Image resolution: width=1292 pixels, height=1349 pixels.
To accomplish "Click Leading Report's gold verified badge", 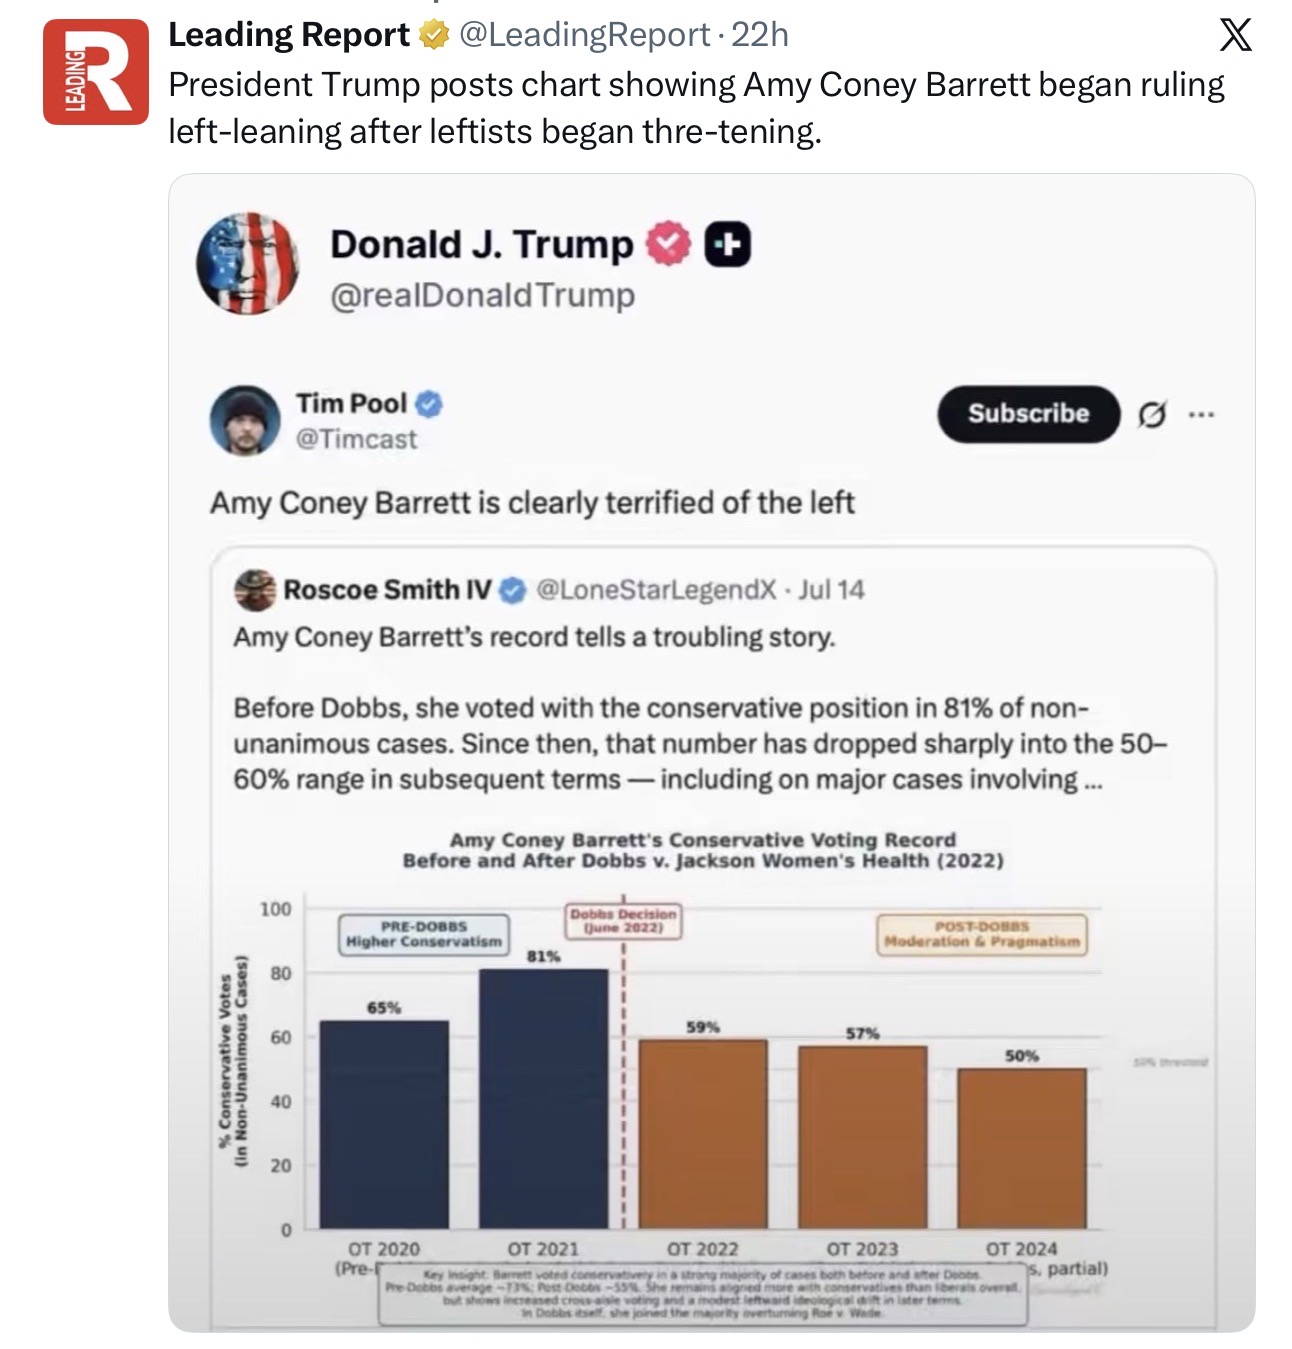I will click(x=433, y=36).
